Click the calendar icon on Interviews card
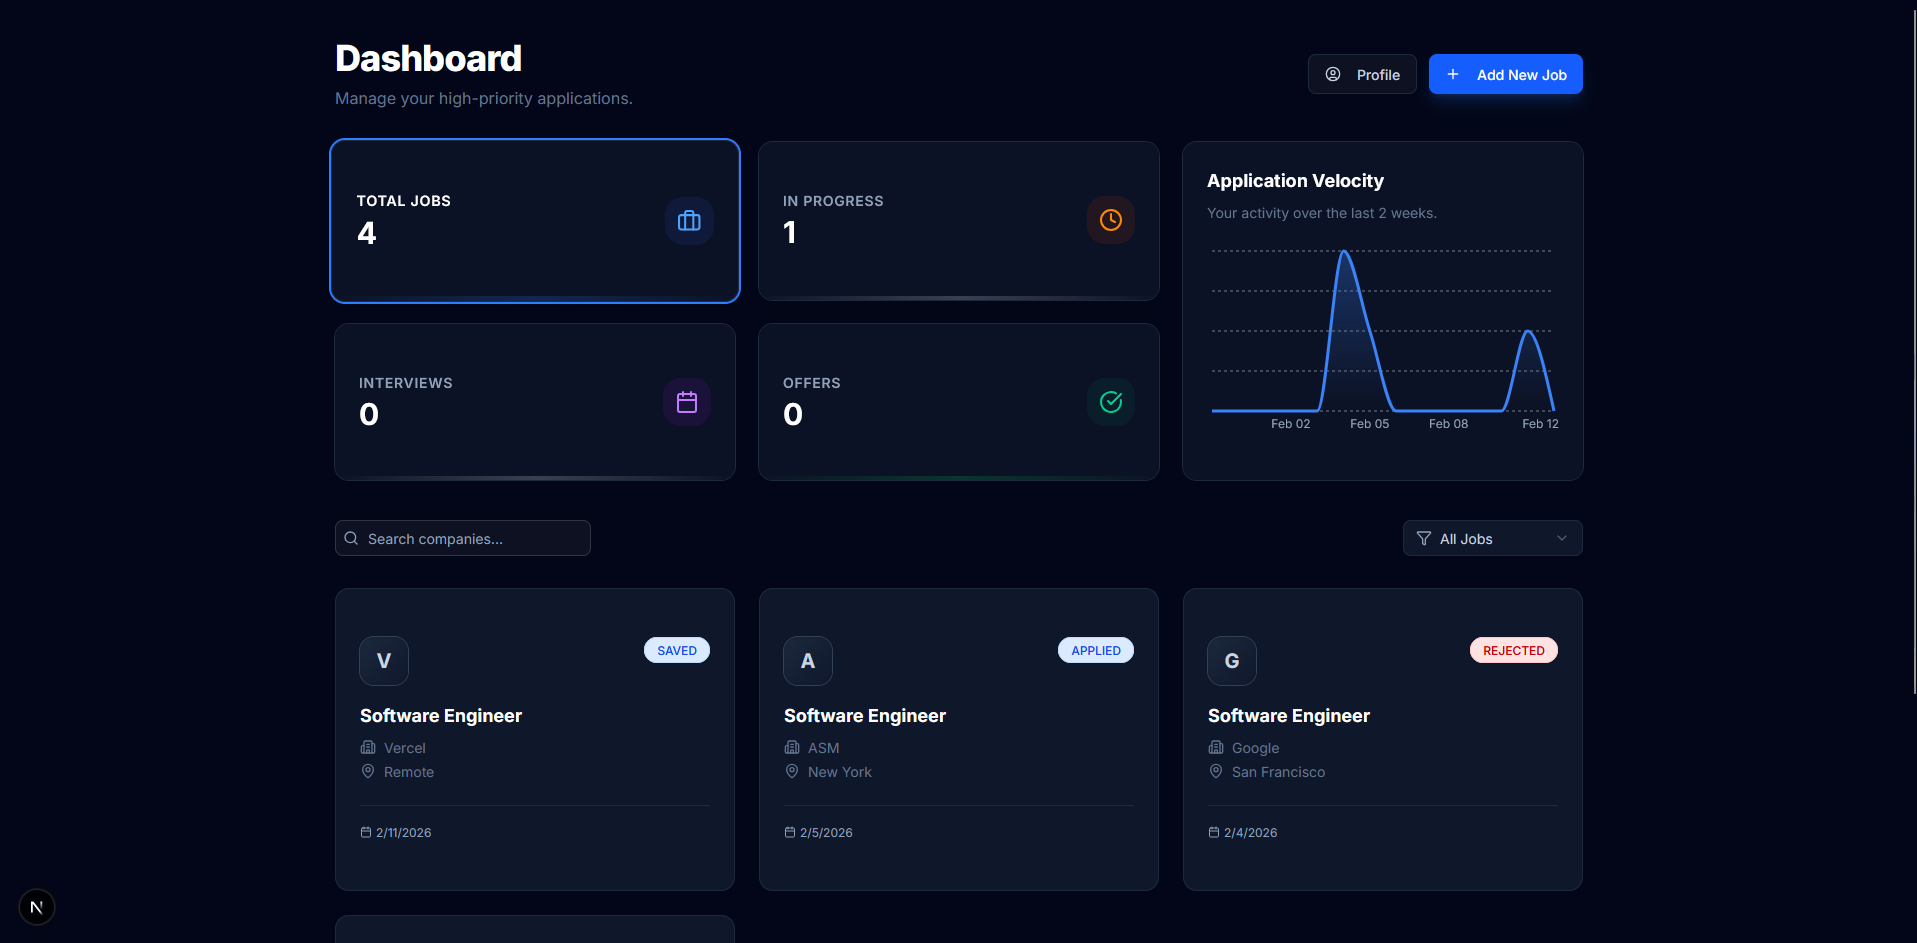Viewport: 1917px width, 943px height. [687, 402]
